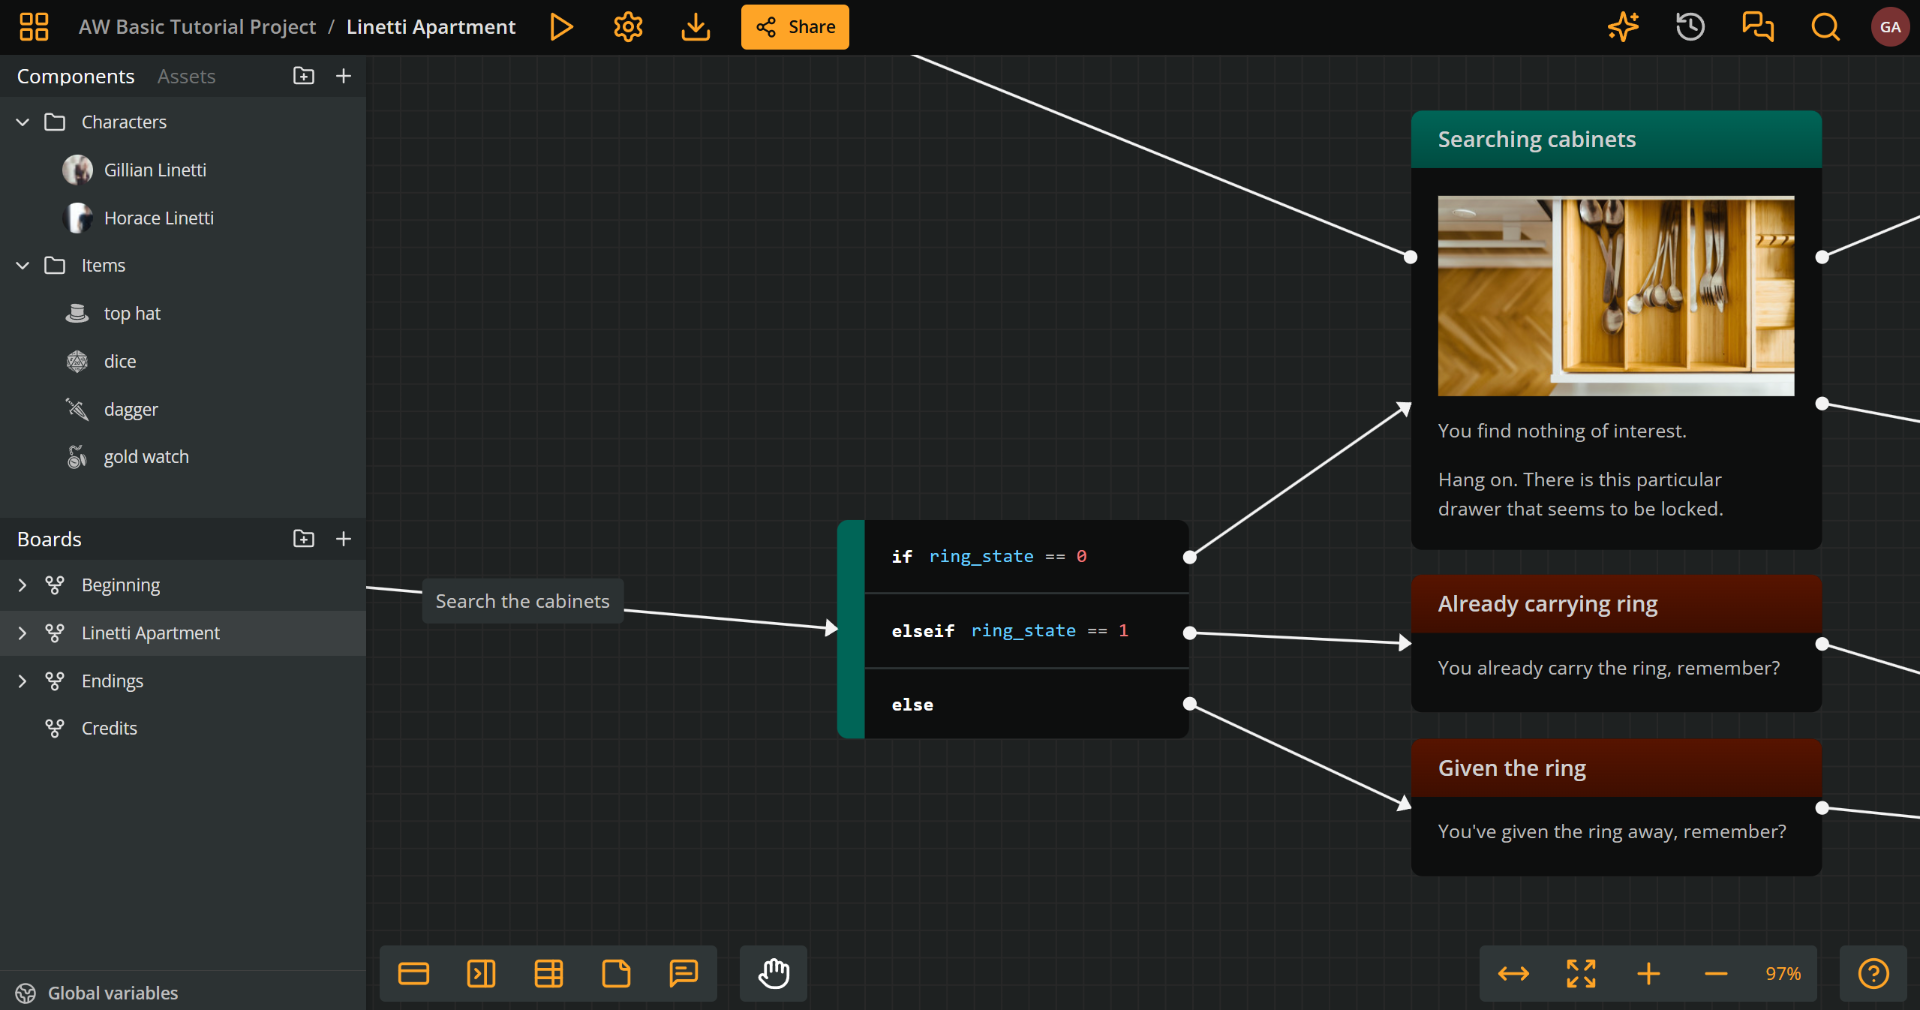Click the 97% zoom level
Screen dimensions: 1920x1010
1783,973
